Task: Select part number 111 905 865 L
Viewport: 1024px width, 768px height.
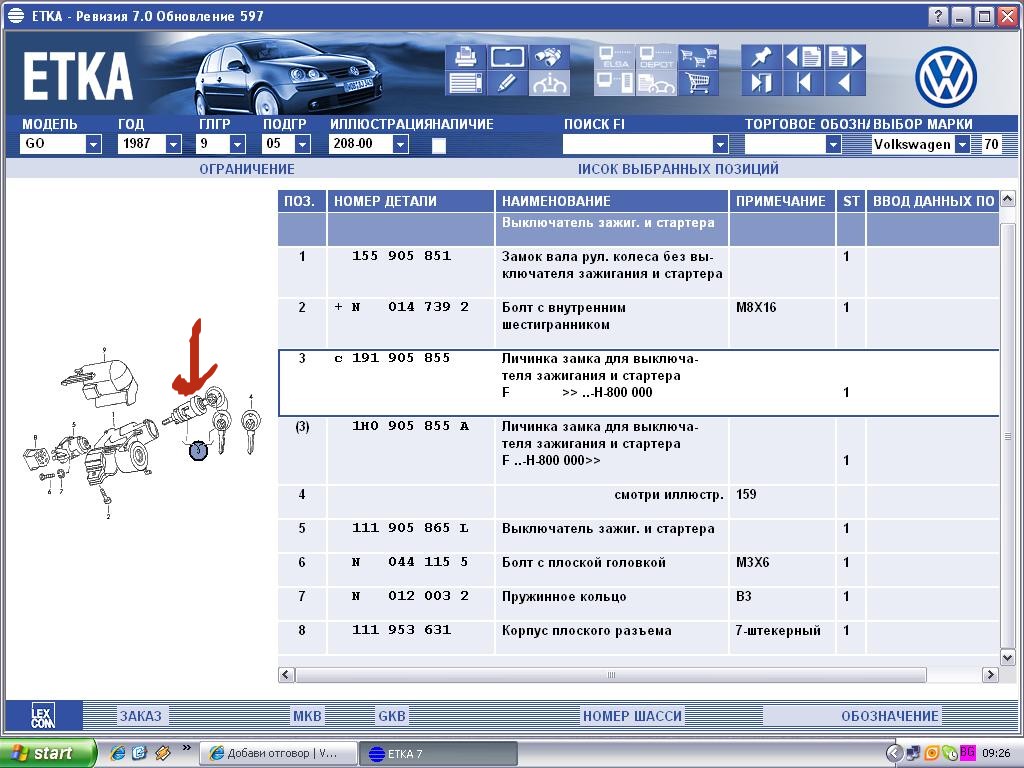Action: click(410, 528)
